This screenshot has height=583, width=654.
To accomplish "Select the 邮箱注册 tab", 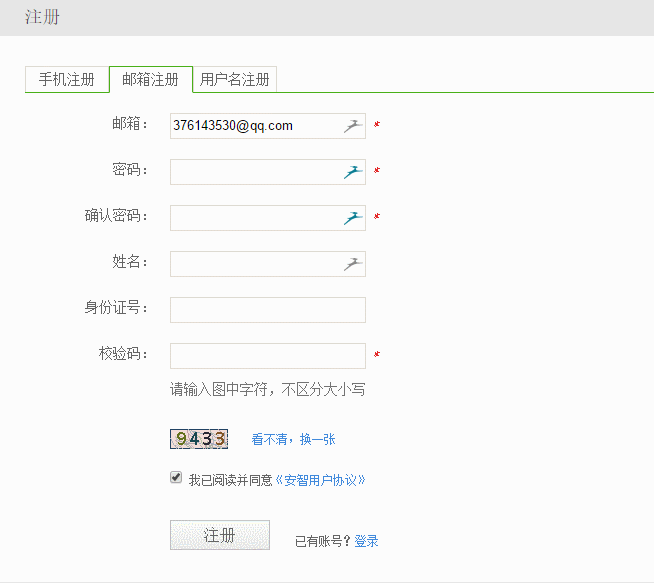I will tap(150, 80).
